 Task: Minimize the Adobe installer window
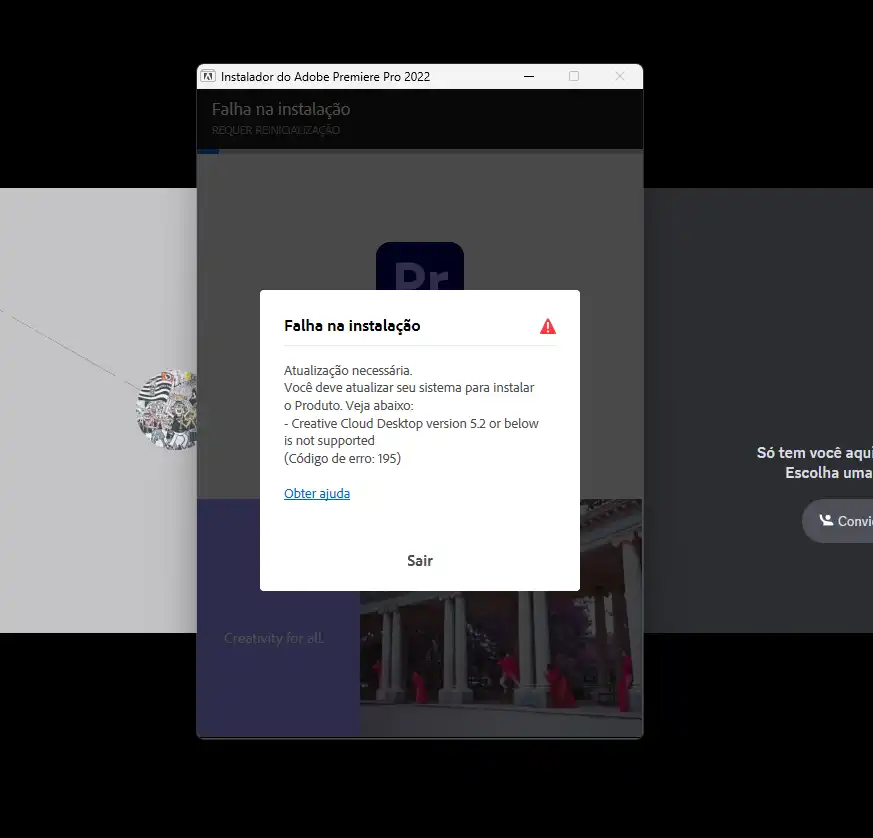click(x=527, y=76)
